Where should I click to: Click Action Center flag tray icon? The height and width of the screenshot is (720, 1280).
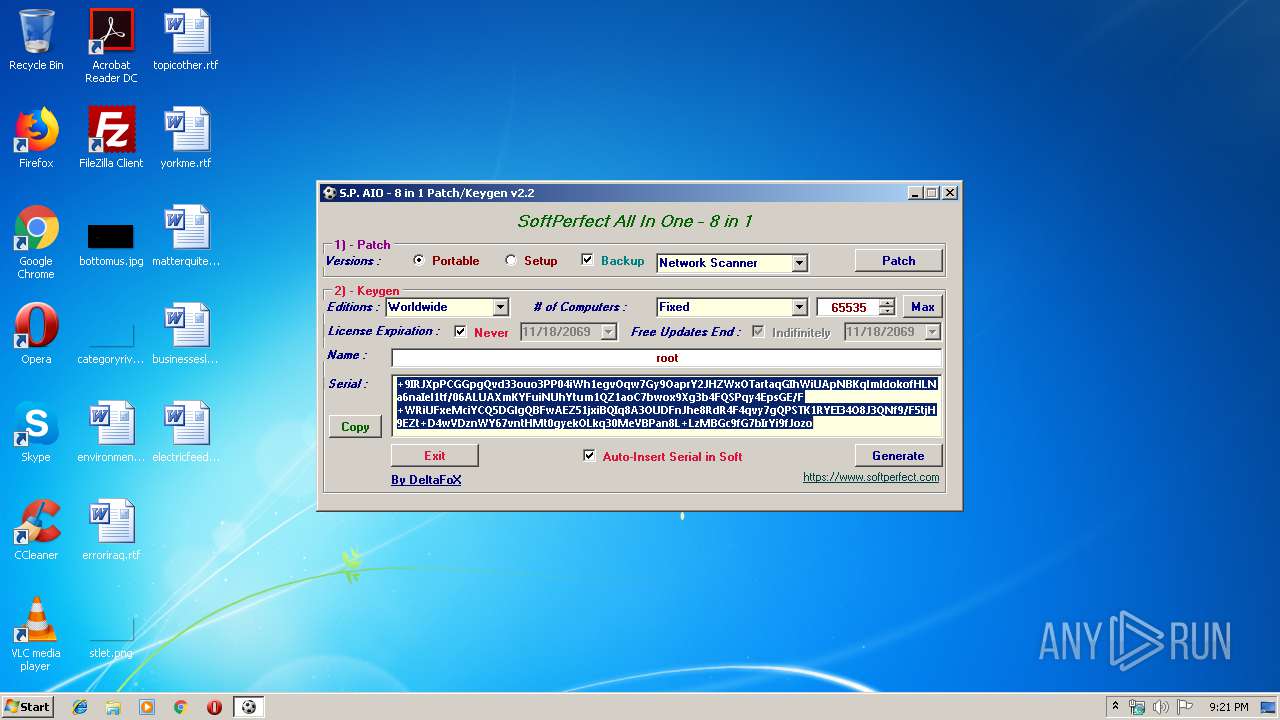tap(1185, 707)
